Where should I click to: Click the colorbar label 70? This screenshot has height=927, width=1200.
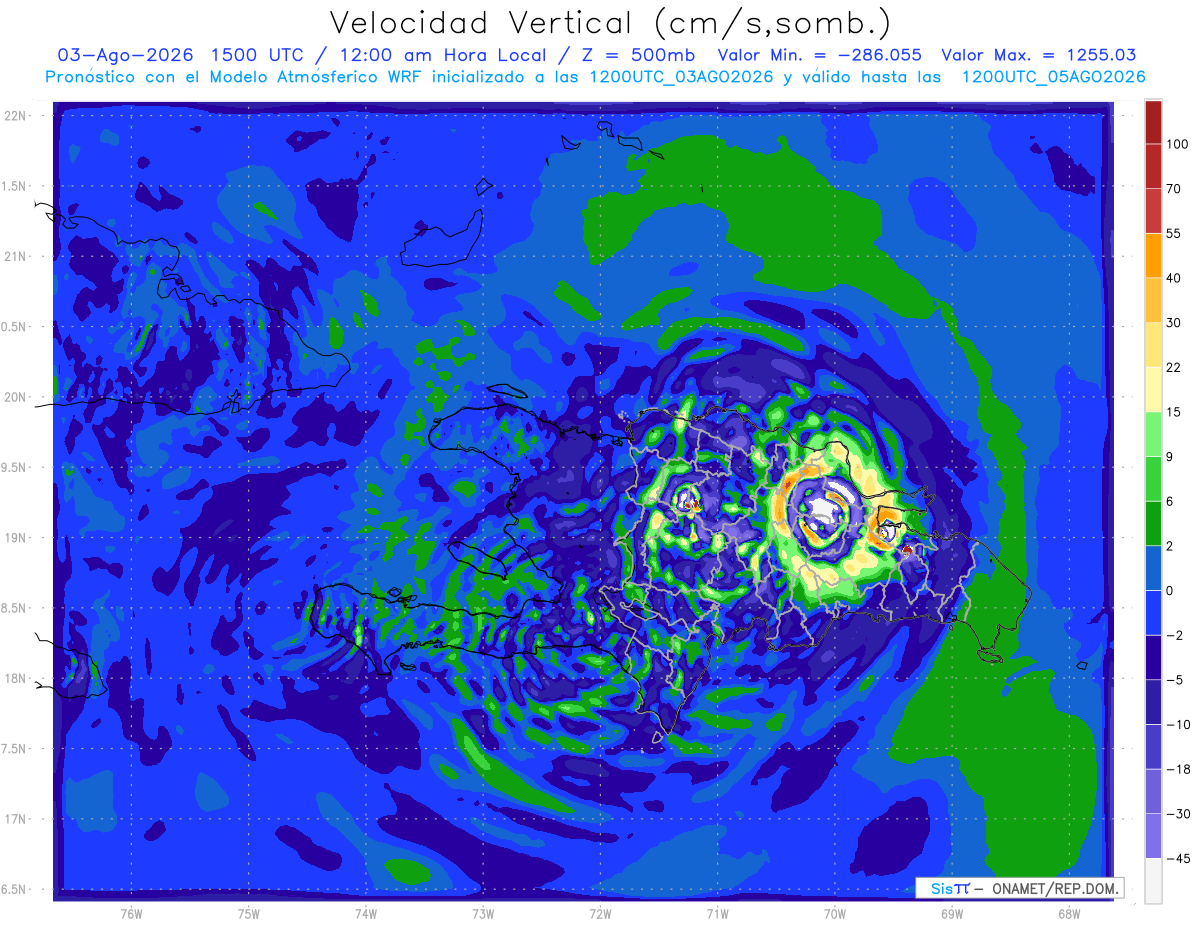coord(1174,188)
